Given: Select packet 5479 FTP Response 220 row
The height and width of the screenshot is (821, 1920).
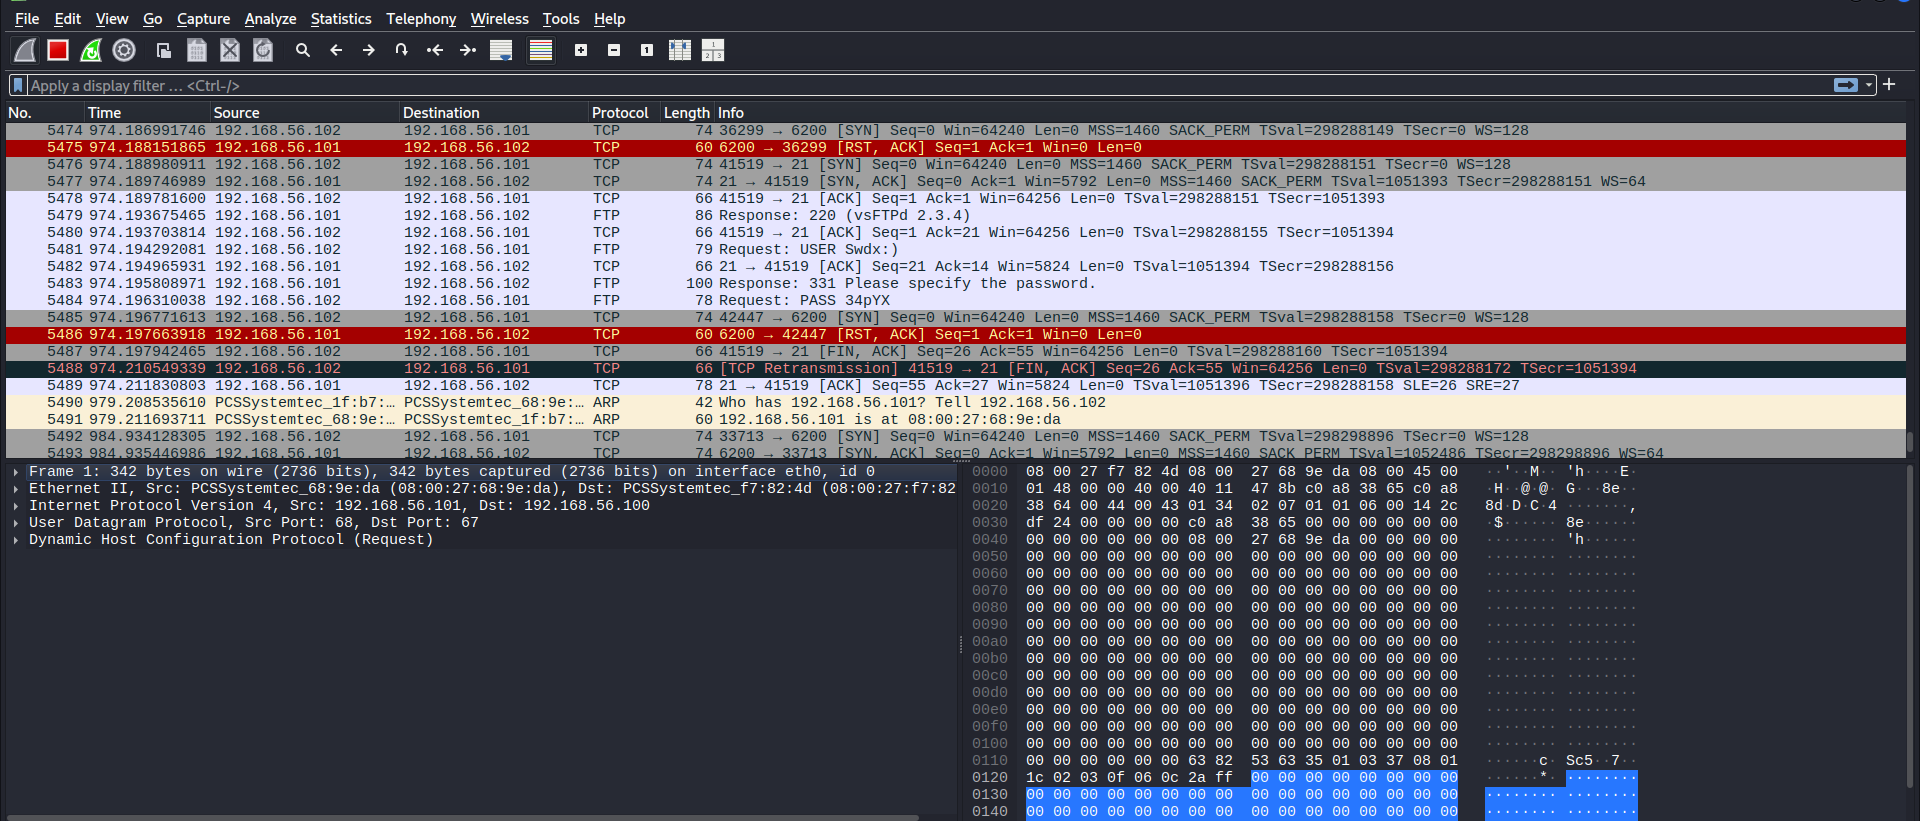Looking at the screenshot, I should [x=955, y=216].
